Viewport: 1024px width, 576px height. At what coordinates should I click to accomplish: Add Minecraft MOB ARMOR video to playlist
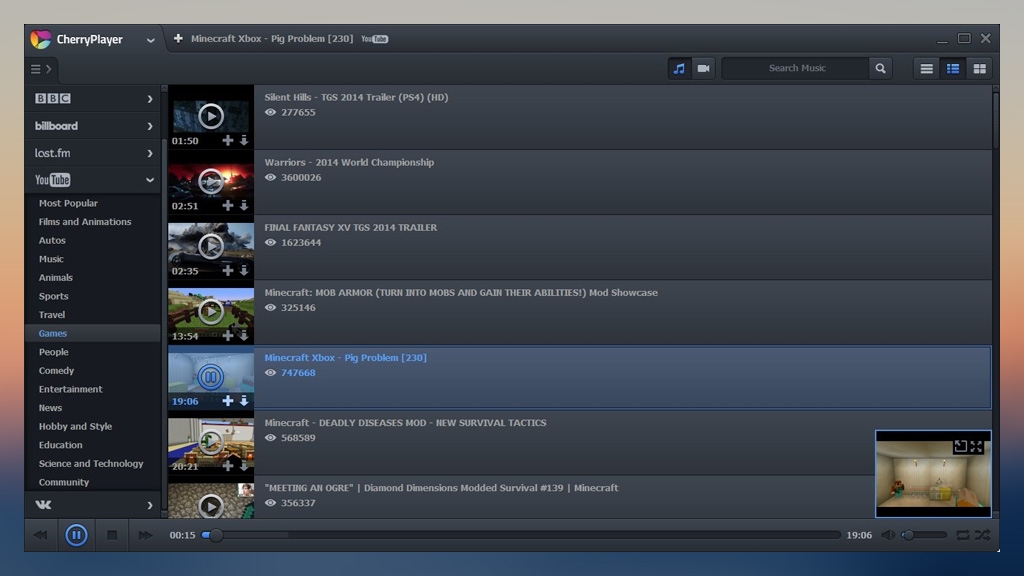point(227,336)
